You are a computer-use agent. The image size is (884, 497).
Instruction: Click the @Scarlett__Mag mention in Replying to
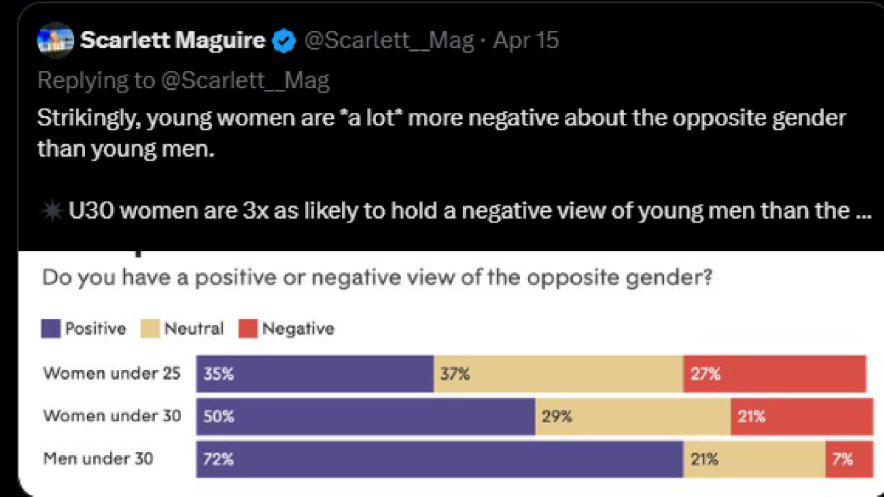pyautogui.click(x=245, y=81)
